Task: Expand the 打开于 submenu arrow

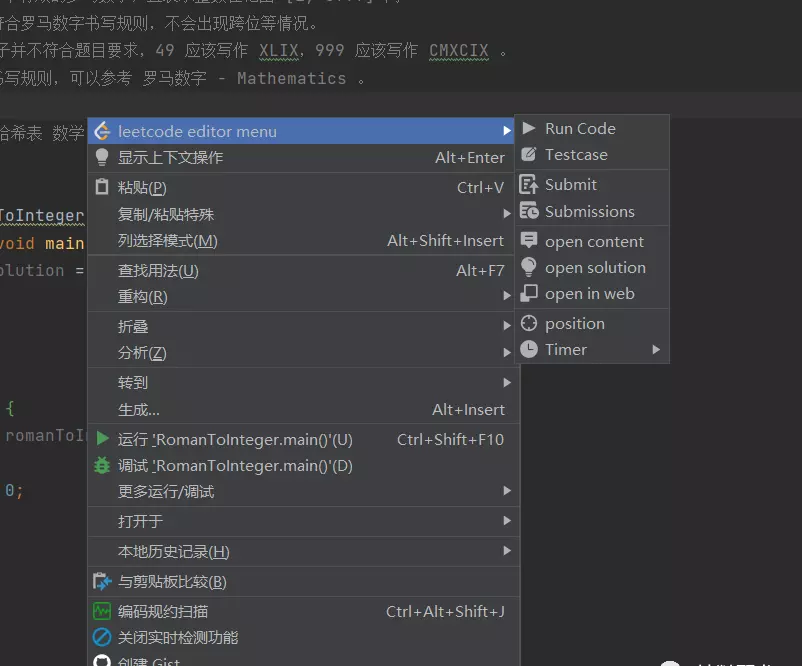Action: (x=506, y=520)
